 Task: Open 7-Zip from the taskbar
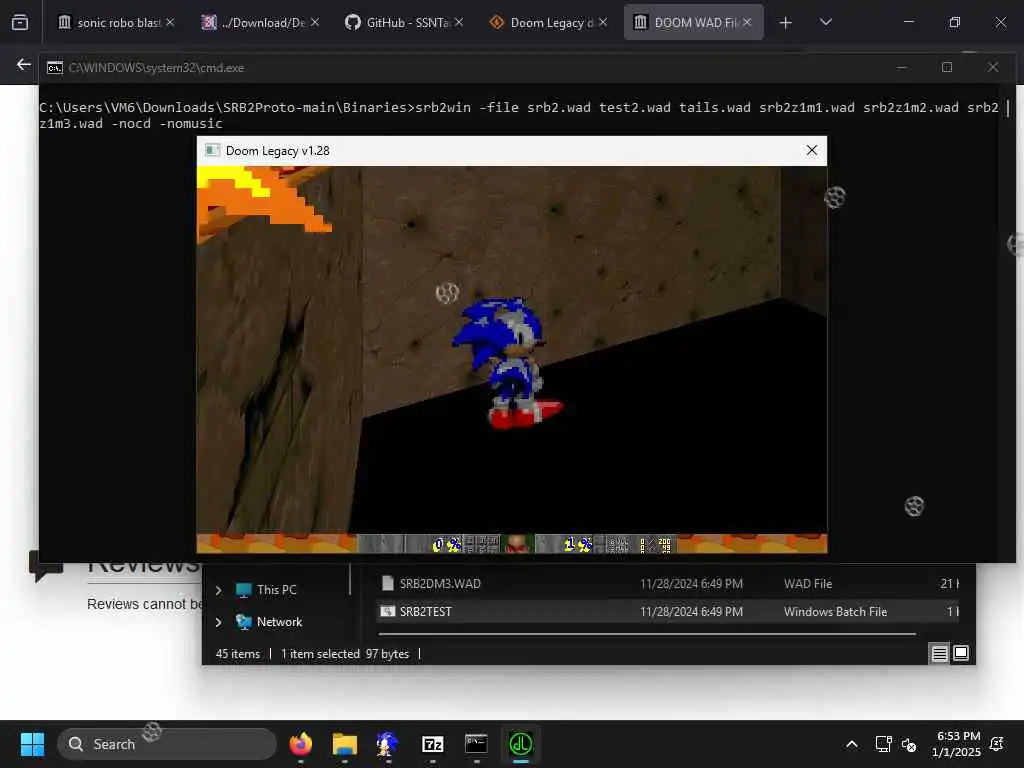[432, 744]
